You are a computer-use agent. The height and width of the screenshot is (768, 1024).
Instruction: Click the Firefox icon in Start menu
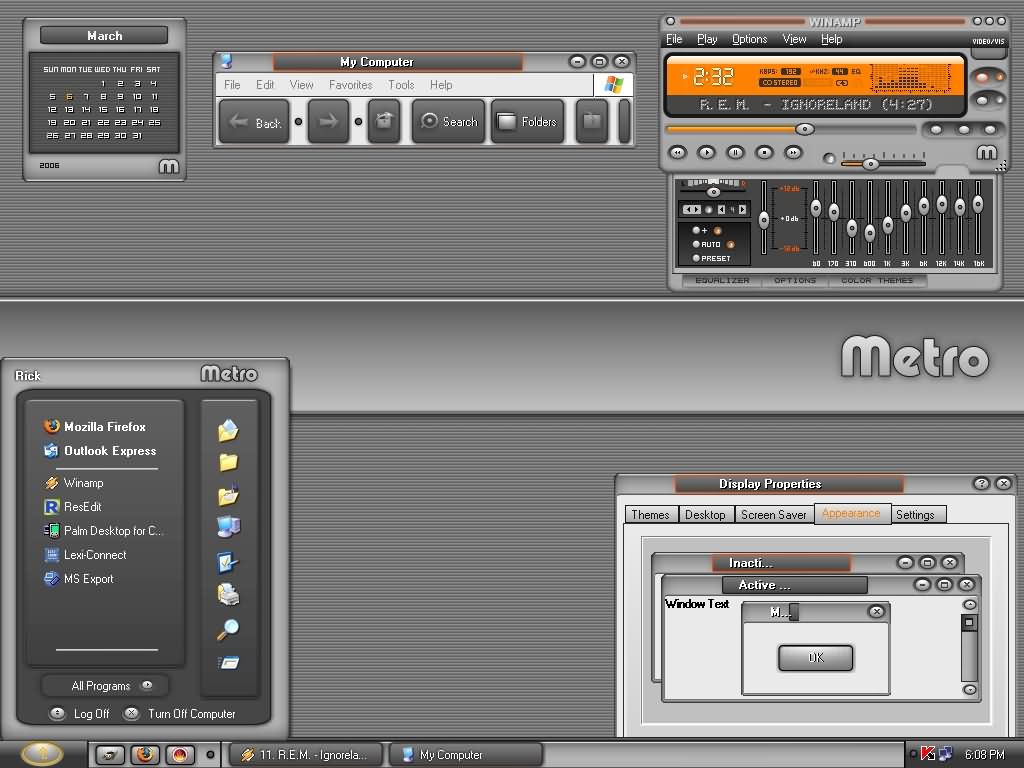tap(52, 426)
